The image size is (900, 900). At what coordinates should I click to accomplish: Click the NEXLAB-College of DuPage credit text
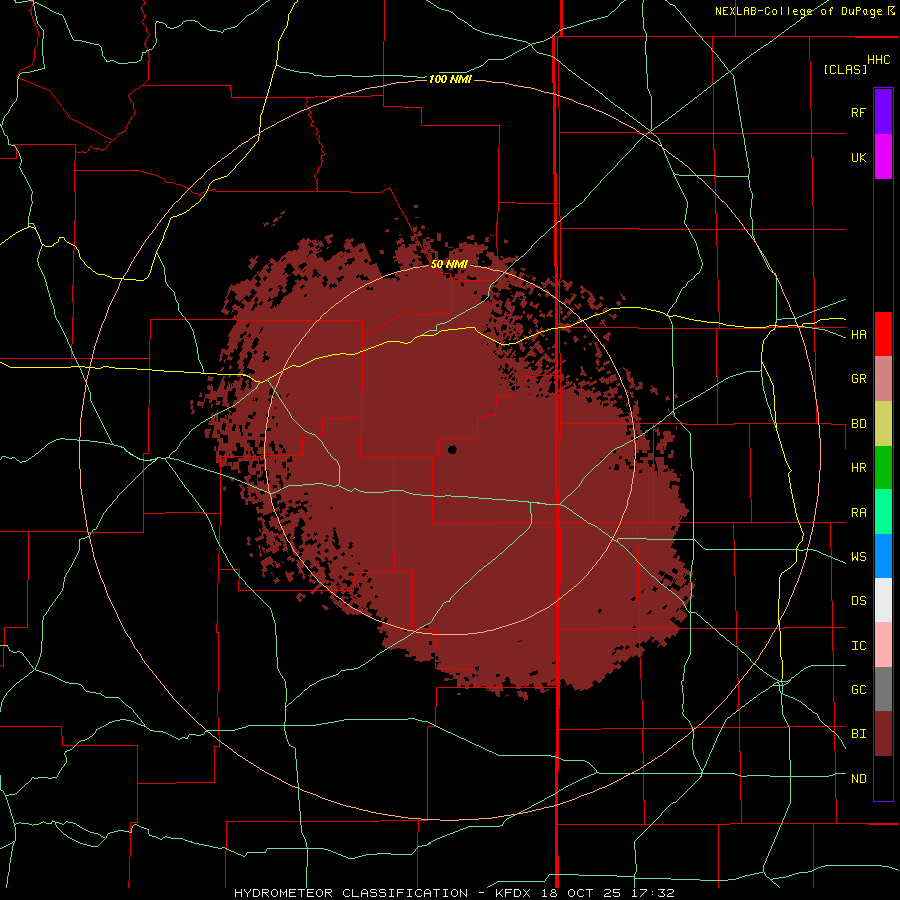pyautogui.click(x=804, y=11)
